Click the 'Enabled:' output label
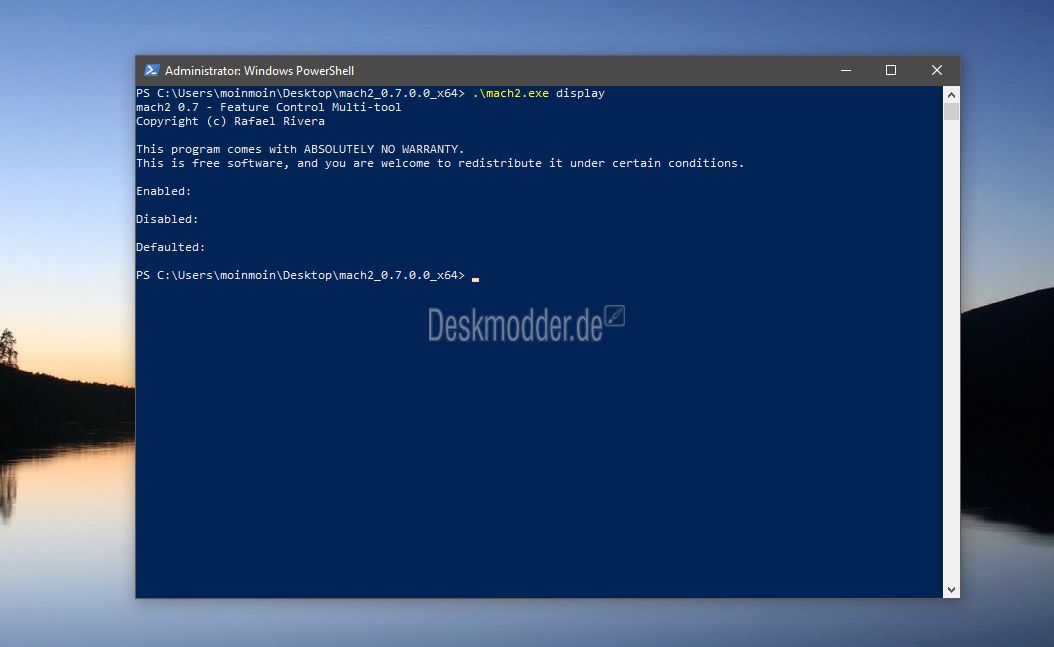The width and height of the screenshot is (1054, 647). (163, 191)
